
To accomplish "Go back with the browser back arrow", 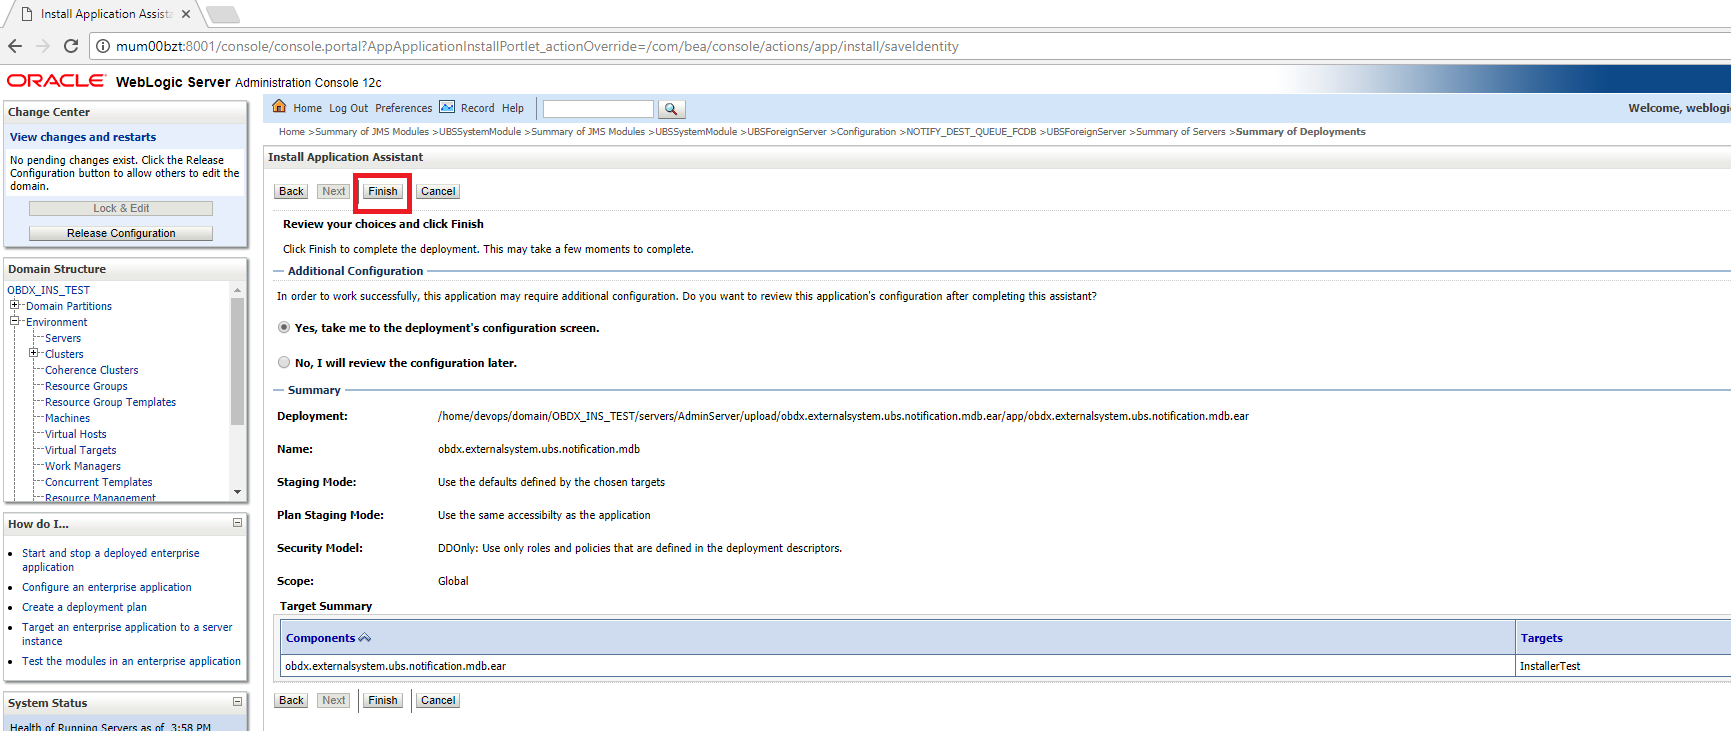I will [15, 46].
